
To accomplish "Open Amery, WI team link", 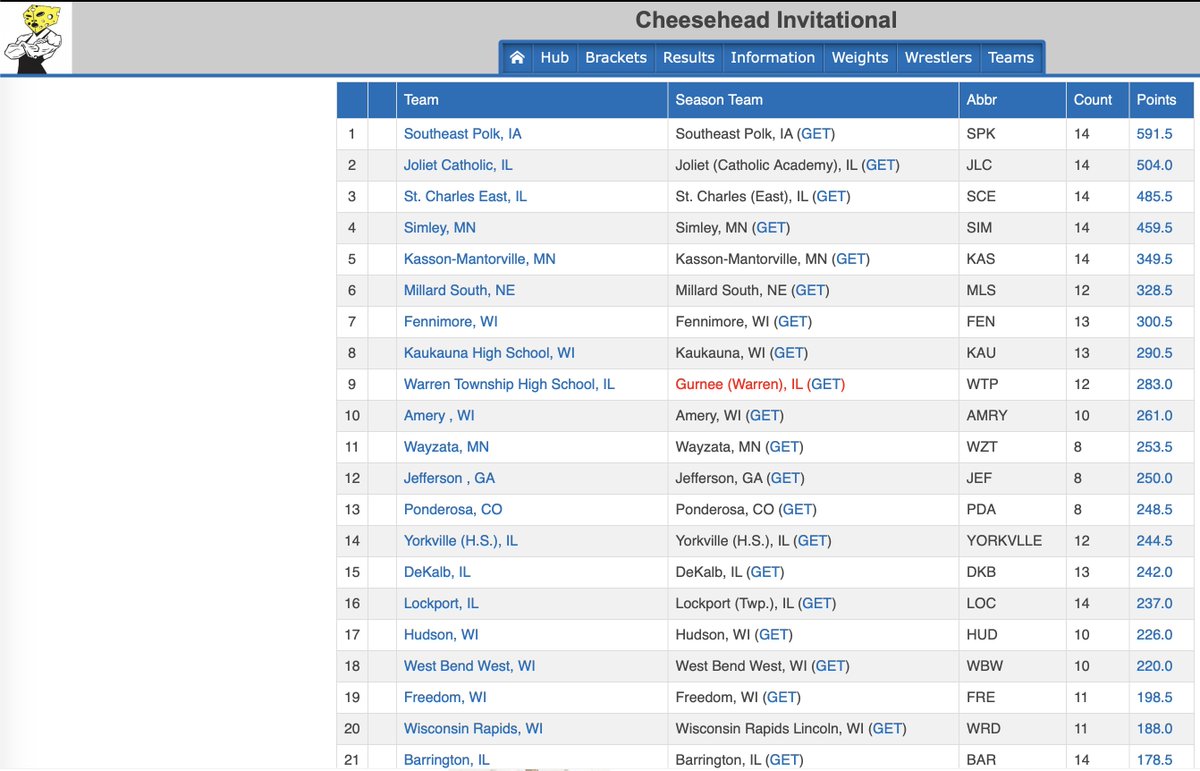I will click(439, 416).
